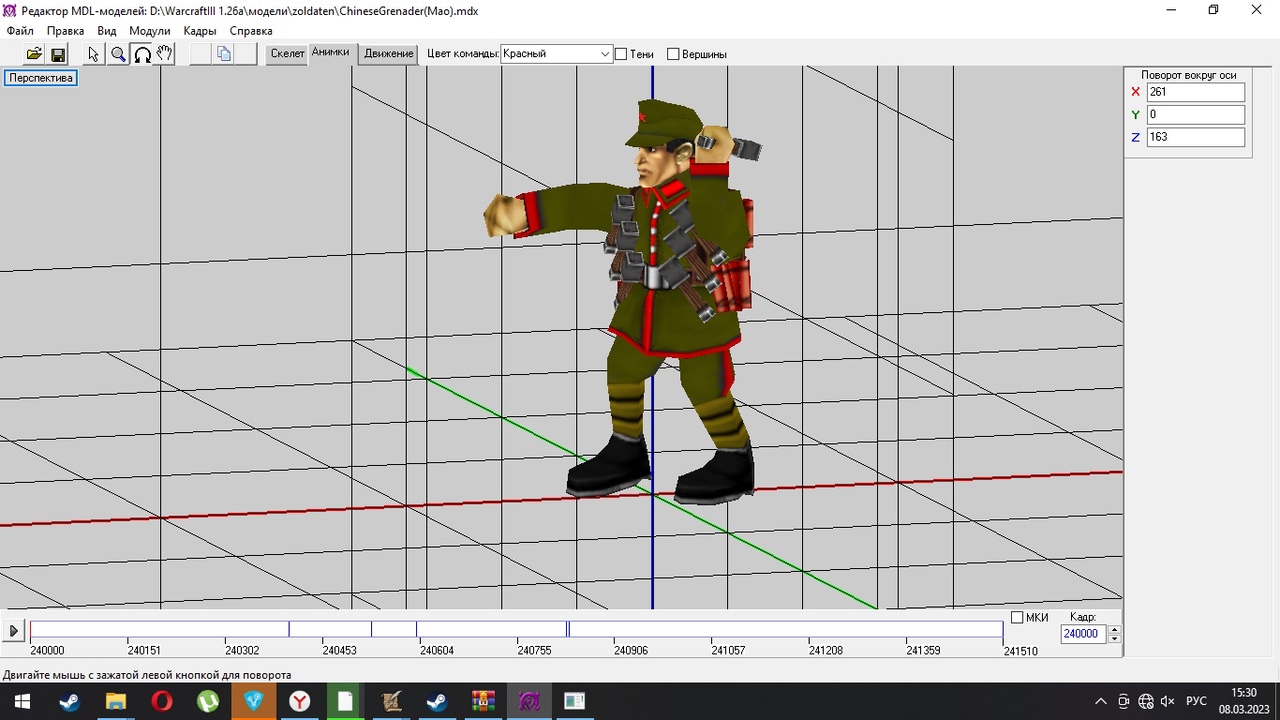
Task: Click the 241057 label under the timeline
Action: [x=728, y=651]
